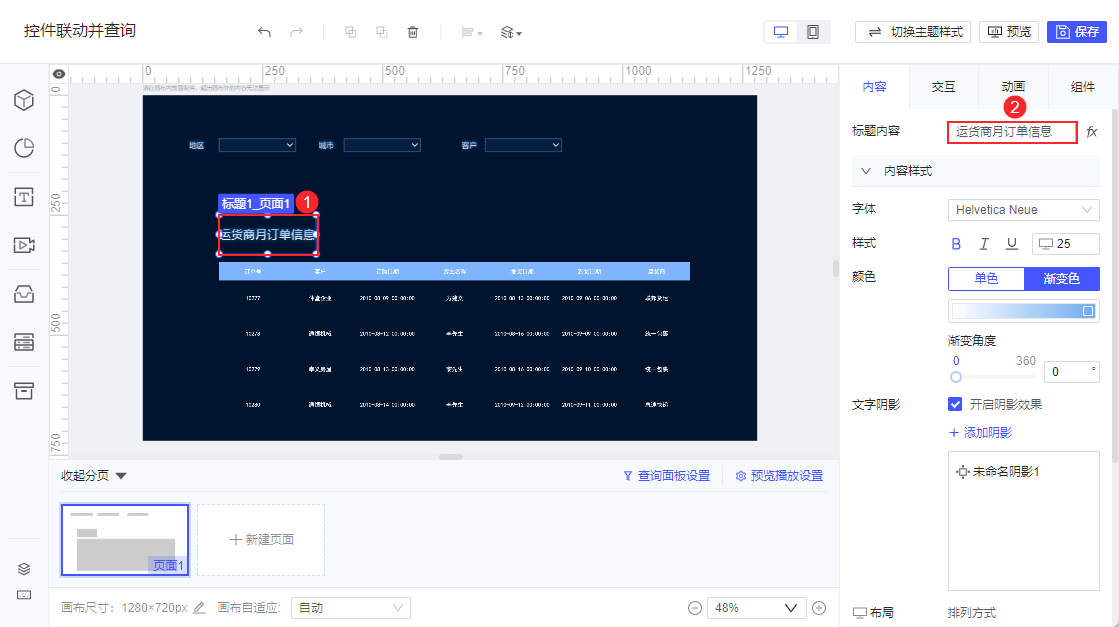Click the gradient end stop handle

click(x=1088, y=311)
